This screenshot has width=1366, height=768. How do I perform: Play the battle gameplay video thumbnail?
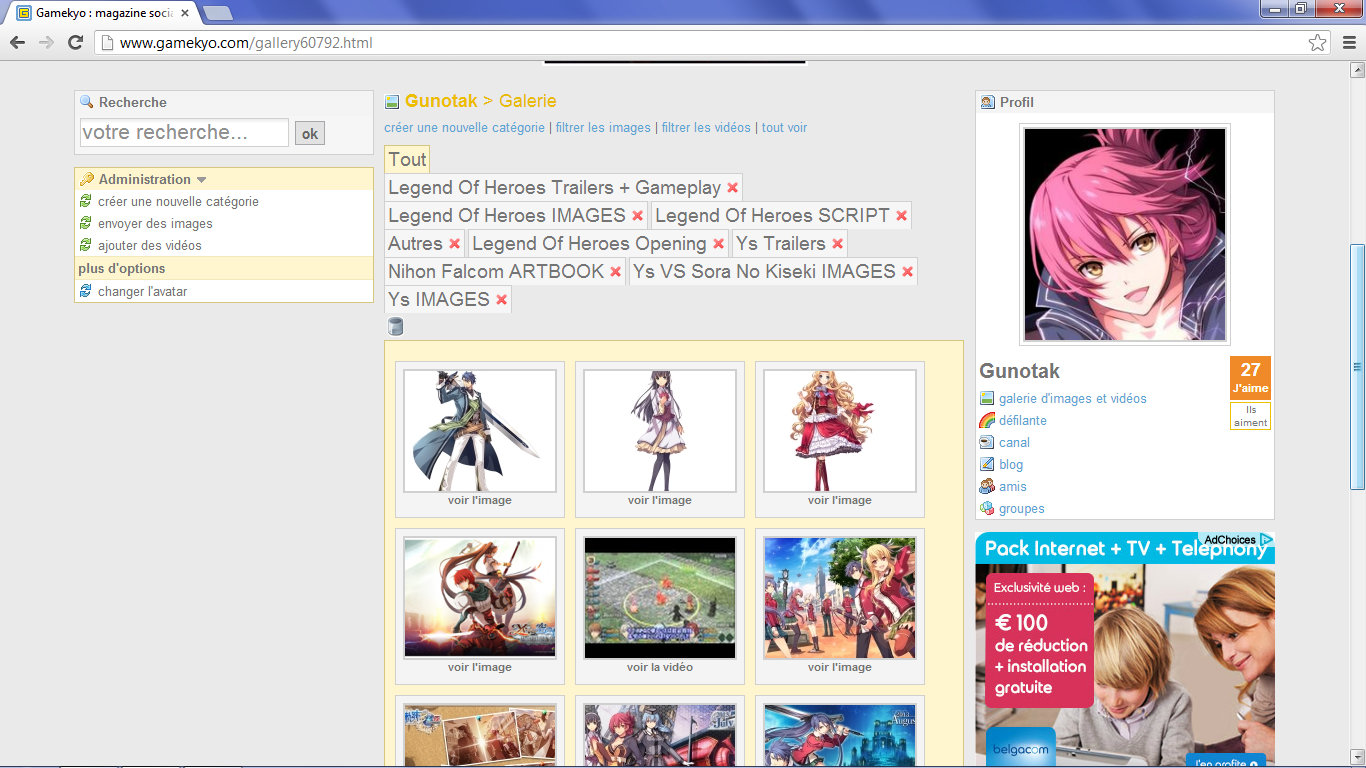660,598
